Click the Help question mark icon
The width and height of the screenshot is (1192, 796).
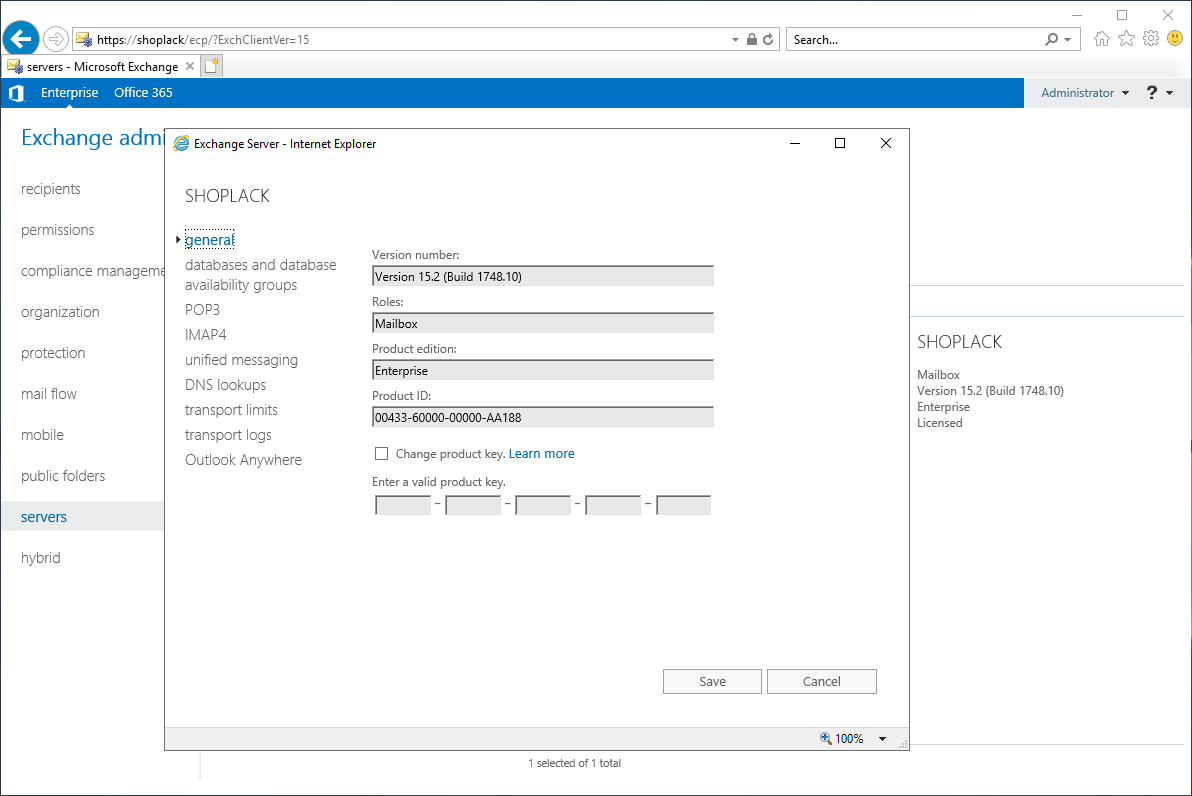pos(1152,93)
